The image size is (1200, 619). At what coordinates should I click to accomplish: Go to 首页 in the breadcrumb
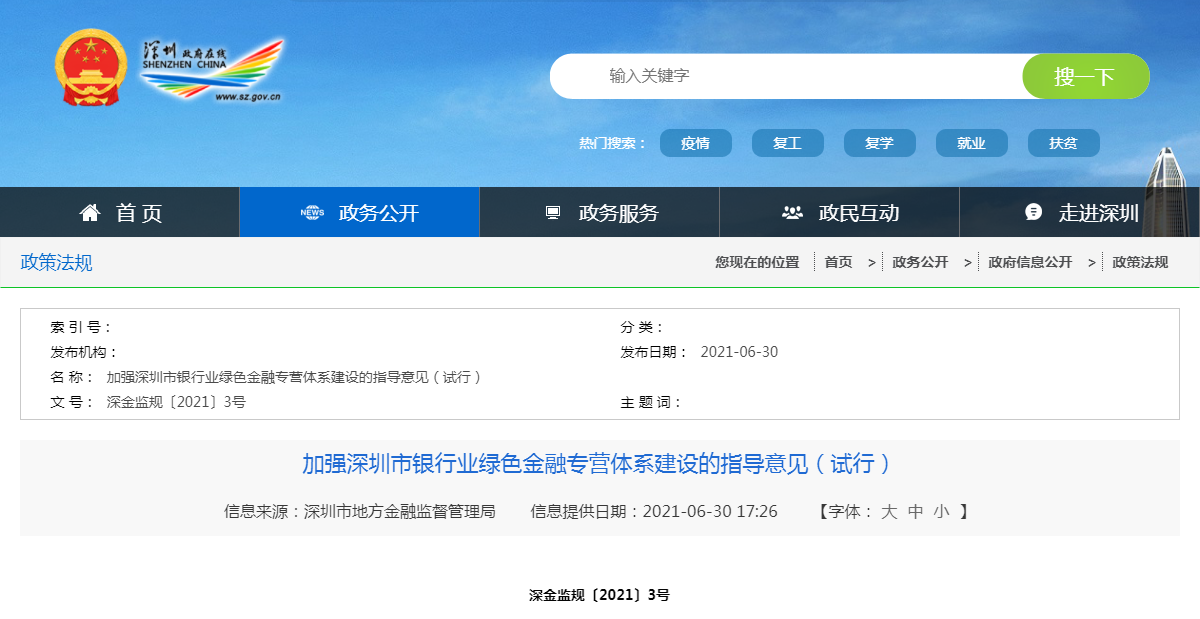click(x=838, y=262)
